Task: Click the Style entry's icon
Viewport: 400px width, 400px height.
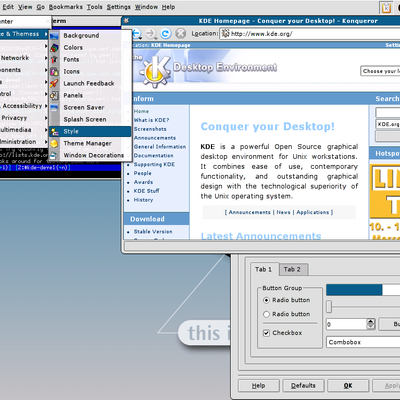Action: tap(54, 132)
